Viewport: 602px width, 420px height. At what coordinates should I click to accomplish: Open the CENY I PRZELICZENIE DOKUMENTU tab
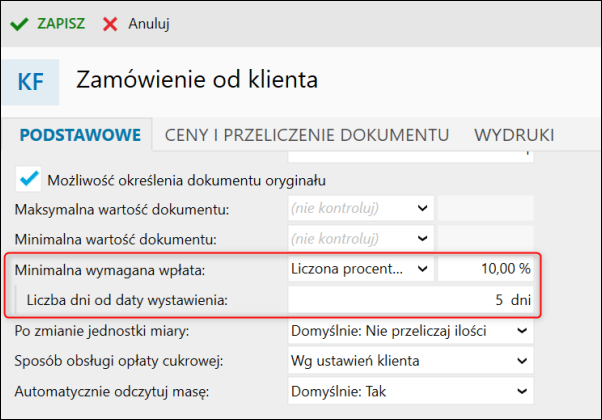pyautogui.click(x=307, y=135)
